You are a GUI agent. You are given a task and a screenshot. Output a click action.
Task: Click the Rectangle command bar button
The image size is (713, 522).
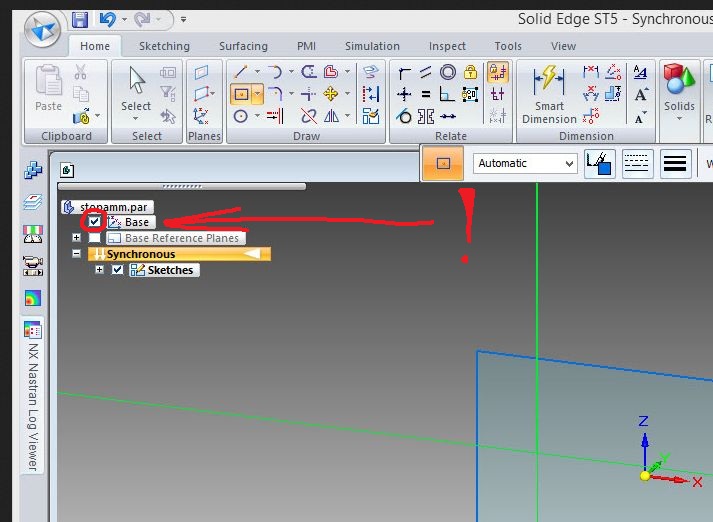coord(443,163)
